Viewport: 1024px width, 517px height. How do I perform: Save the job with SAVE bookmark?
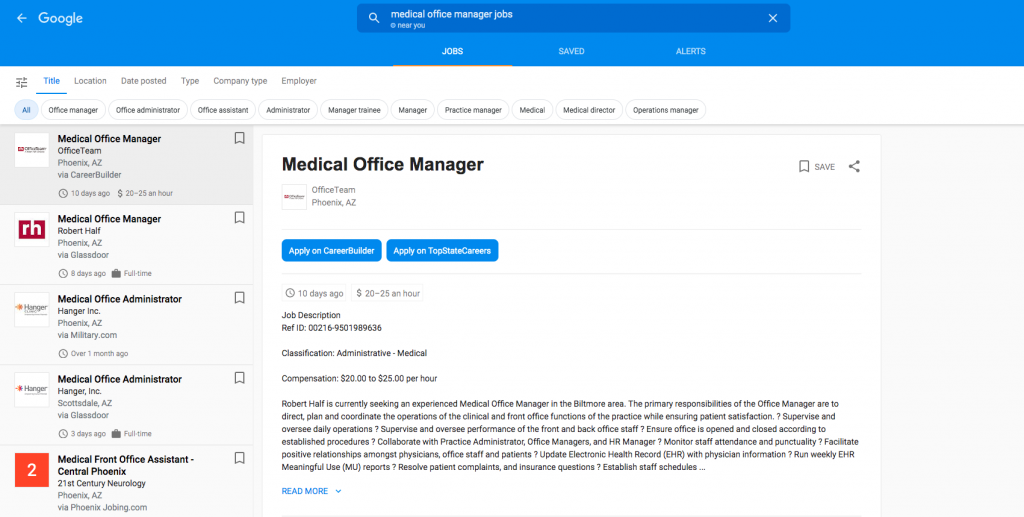click(x=817, y=166)
